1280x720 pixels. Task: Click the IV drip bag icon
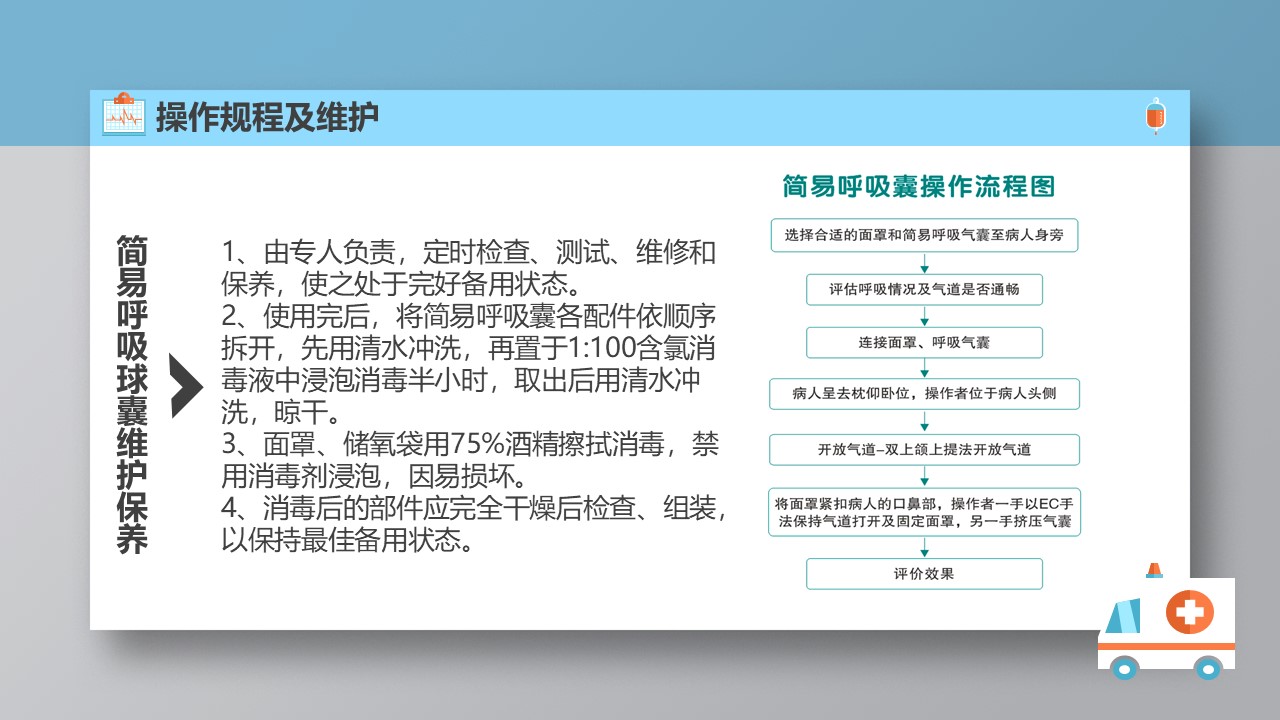(x=1155, y=116)
